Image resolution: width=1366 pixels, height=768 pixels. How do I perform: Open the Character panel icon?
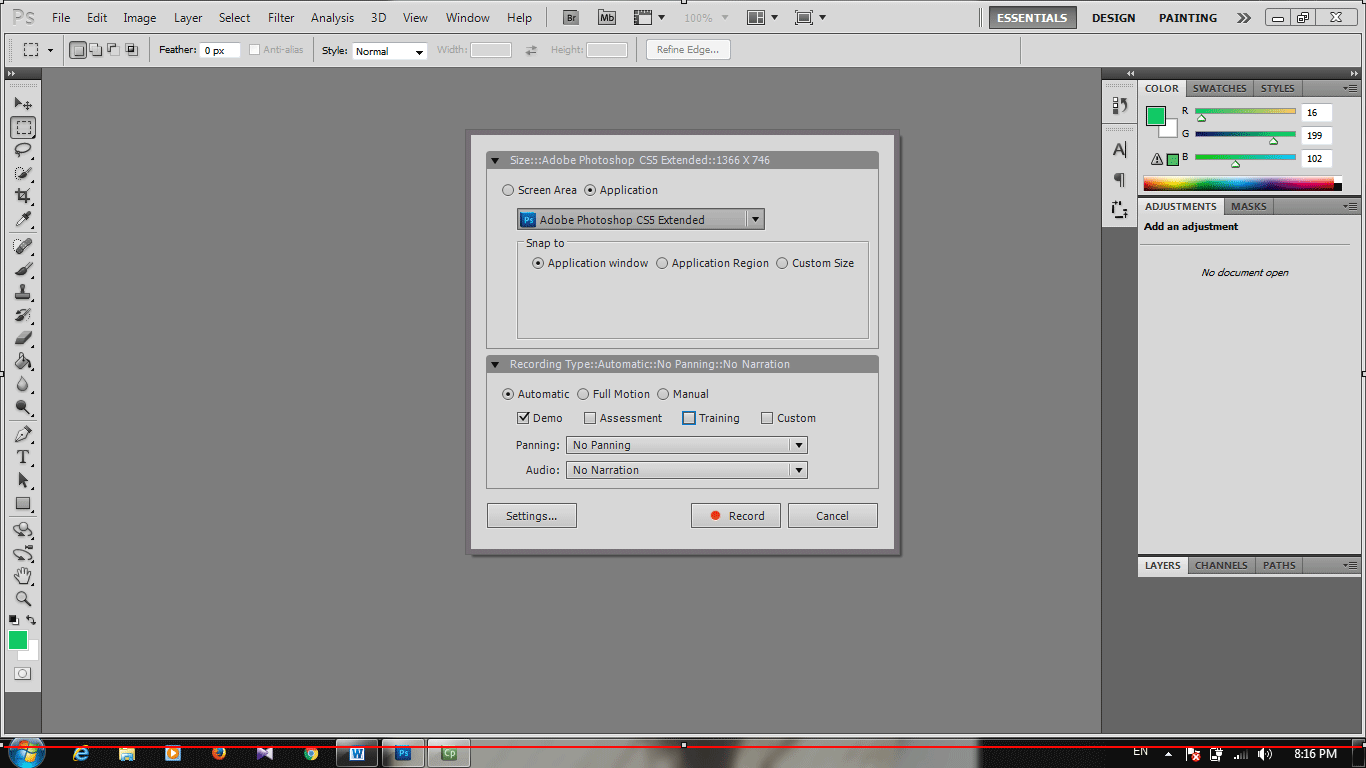(1120, 150)
